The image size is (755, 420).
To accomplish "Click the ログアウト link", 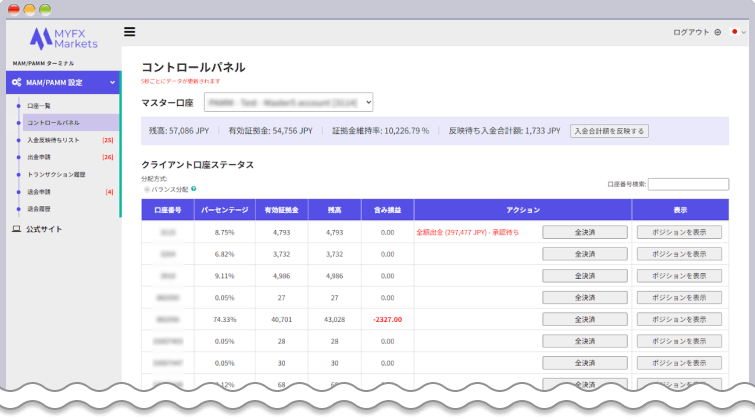I will [691, 32].
